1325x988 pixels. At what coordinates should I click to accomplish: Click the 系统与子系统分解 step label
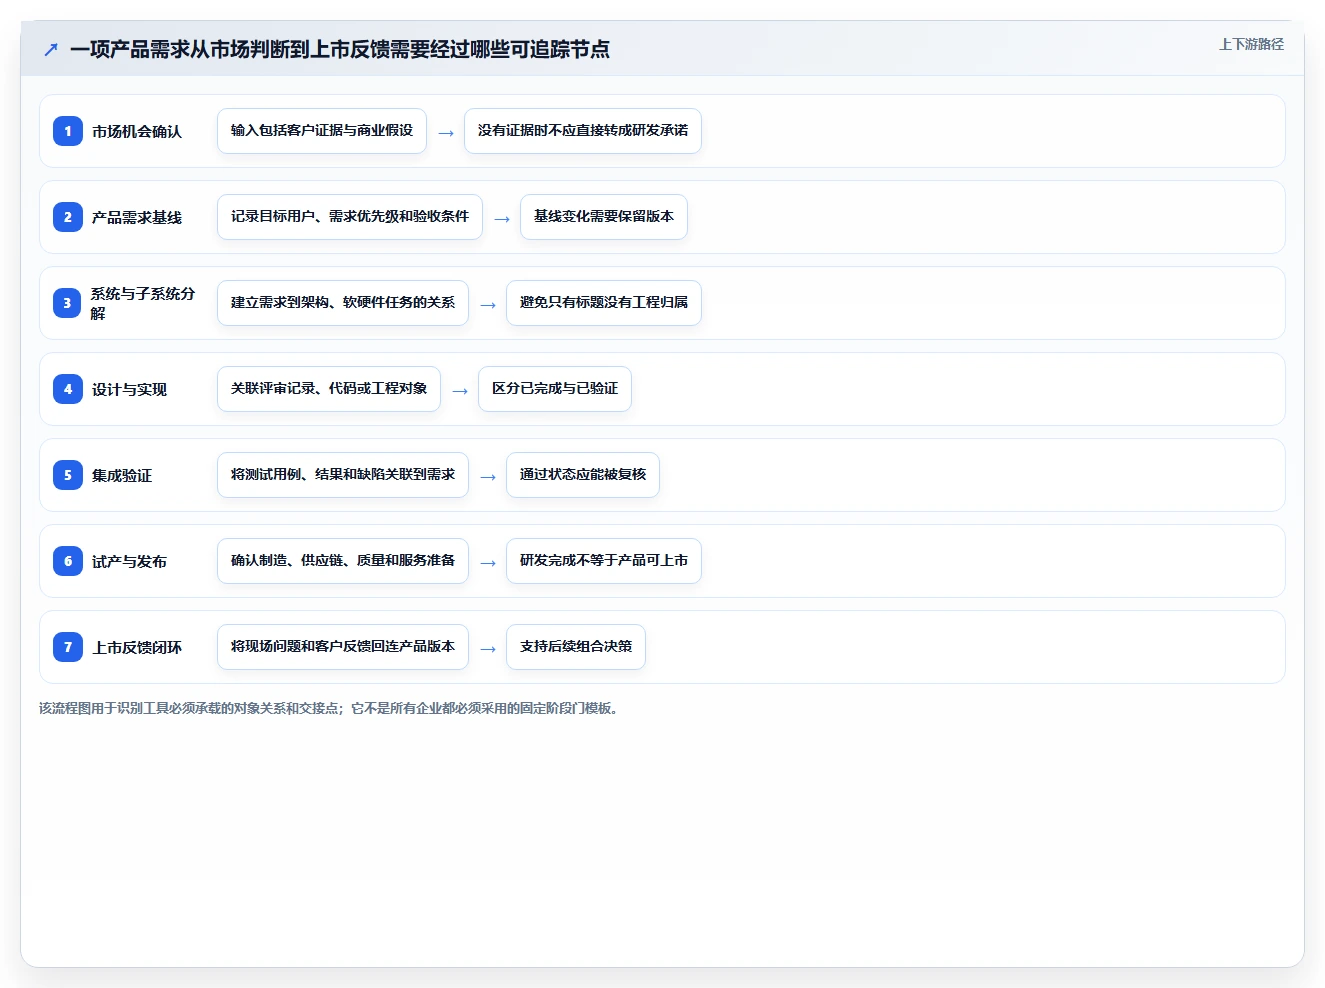143,303
